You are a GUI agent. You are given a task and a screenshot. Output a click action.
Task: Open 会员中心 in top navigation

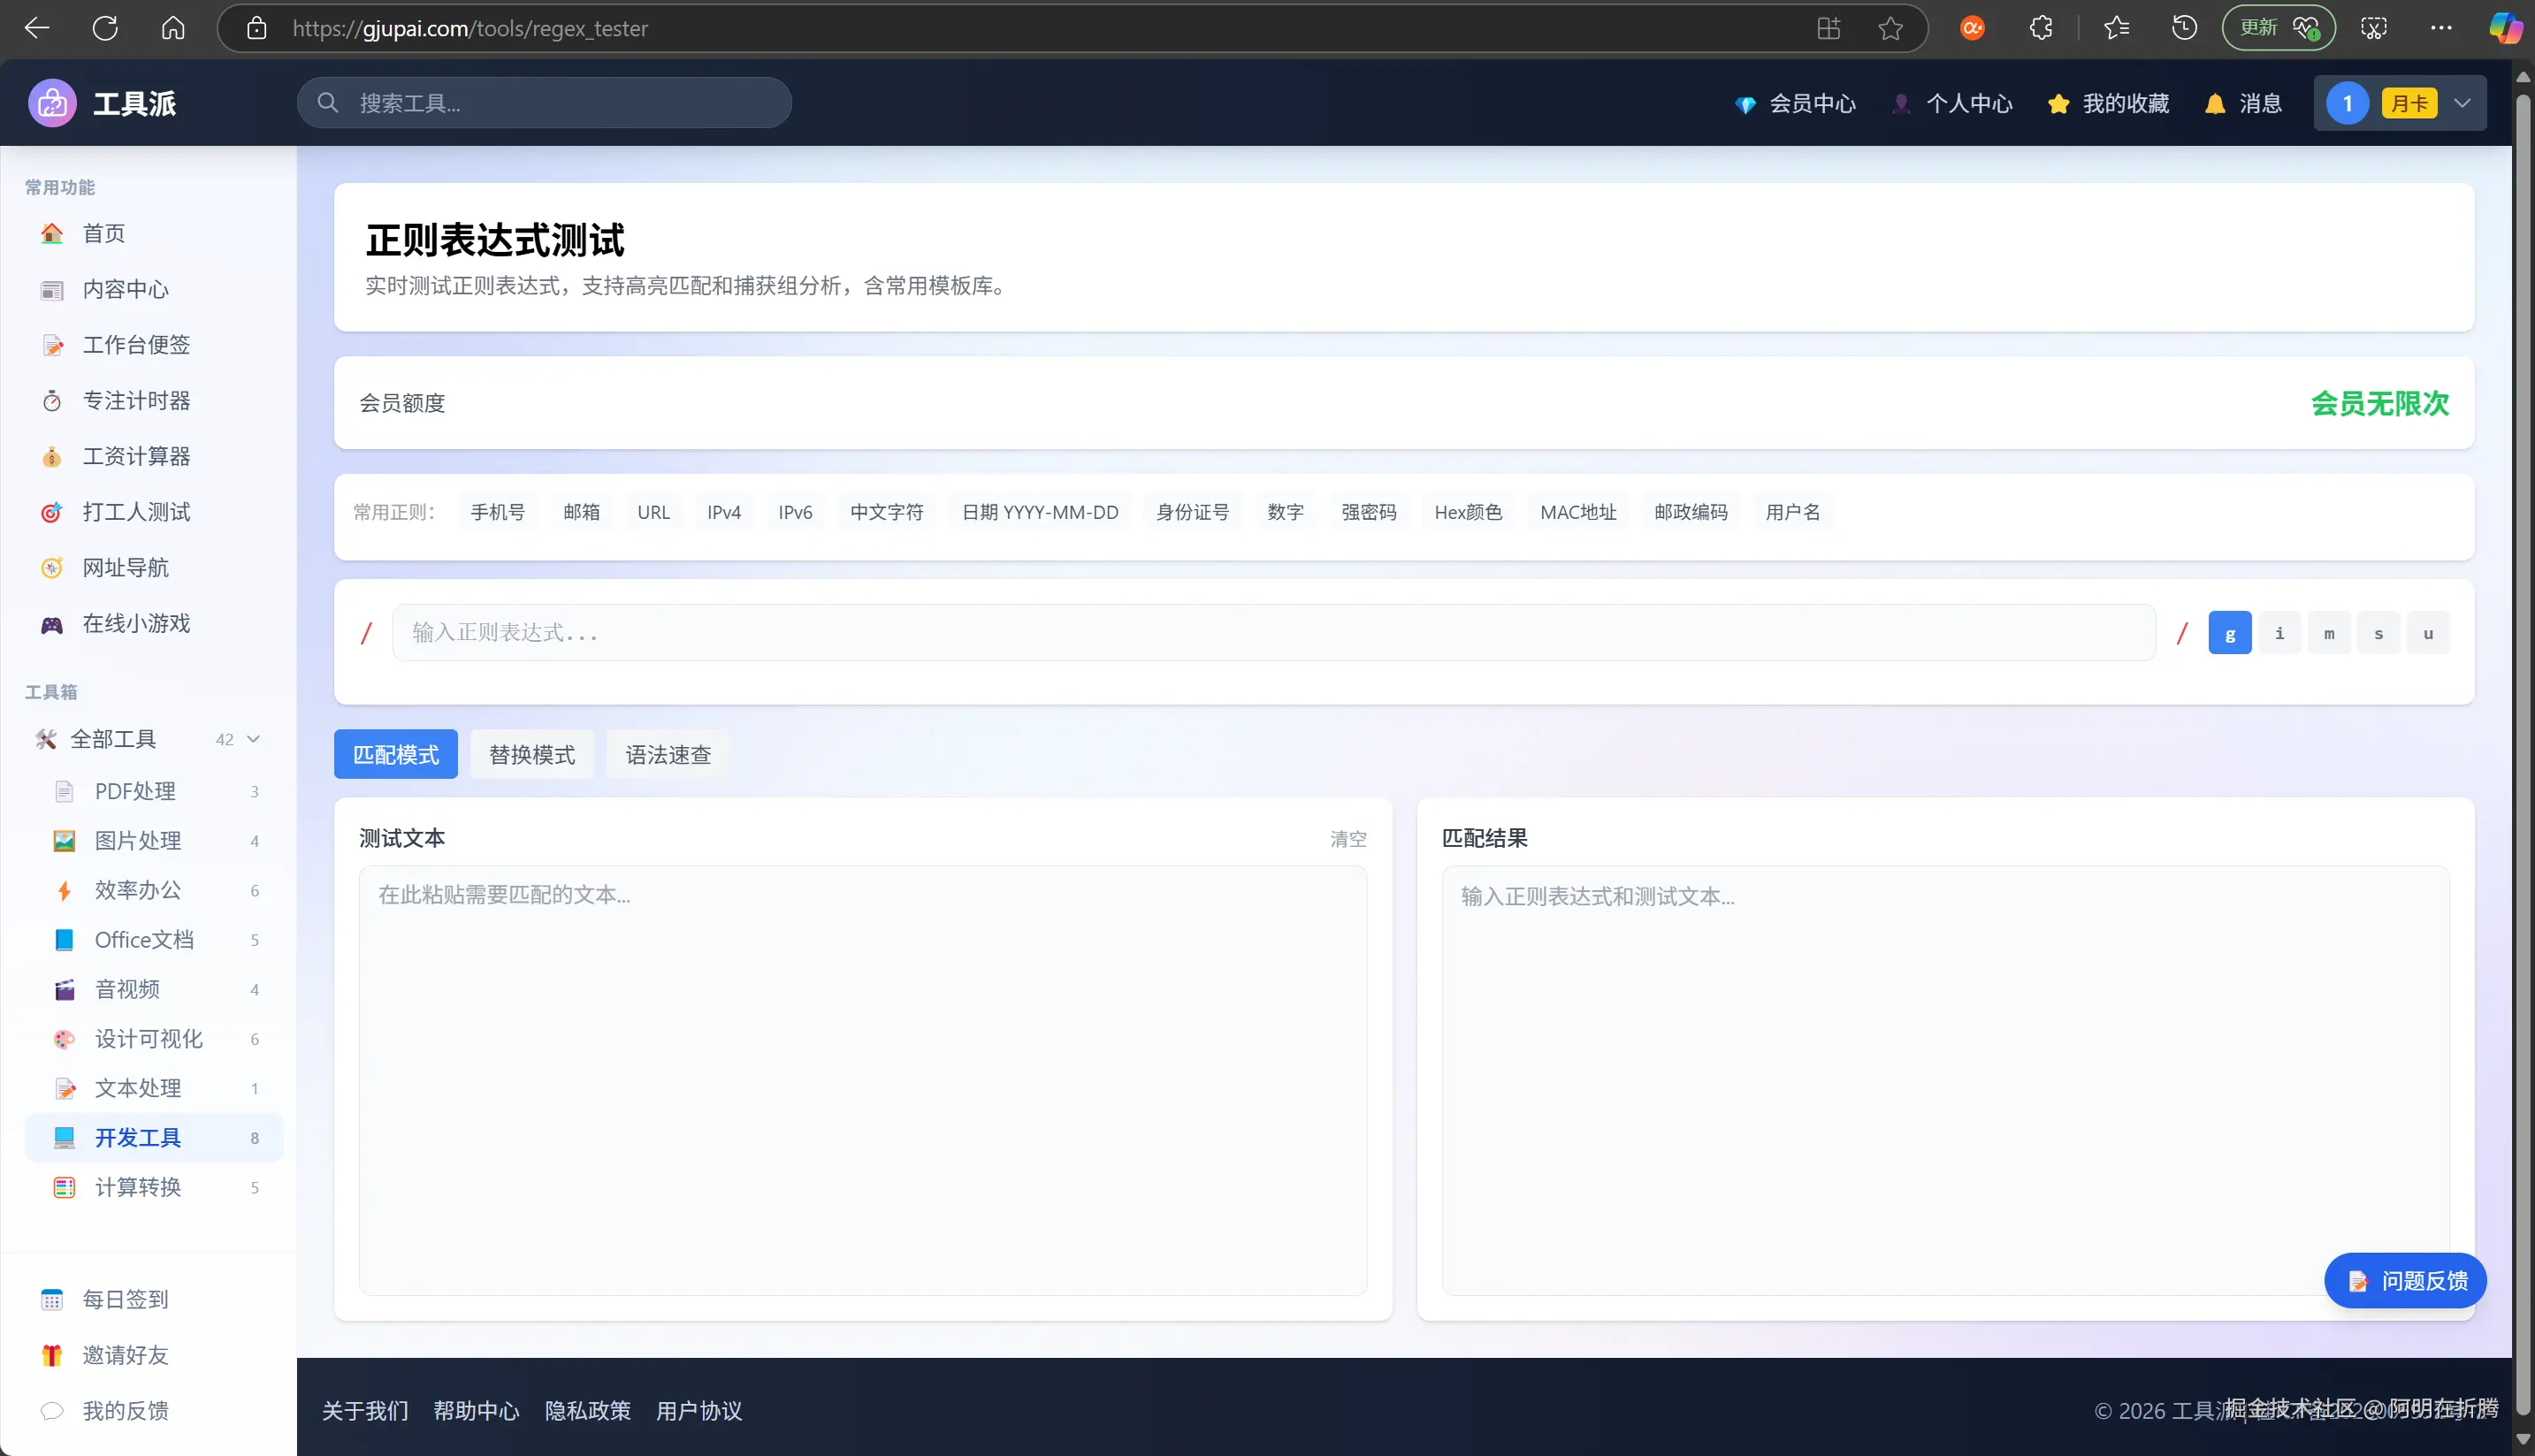coord(1795,103)
